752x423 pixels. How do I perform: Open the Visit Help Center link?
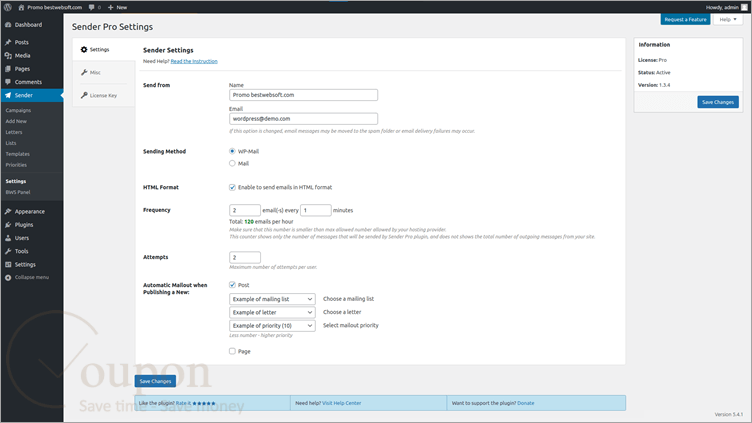[341, 403]
